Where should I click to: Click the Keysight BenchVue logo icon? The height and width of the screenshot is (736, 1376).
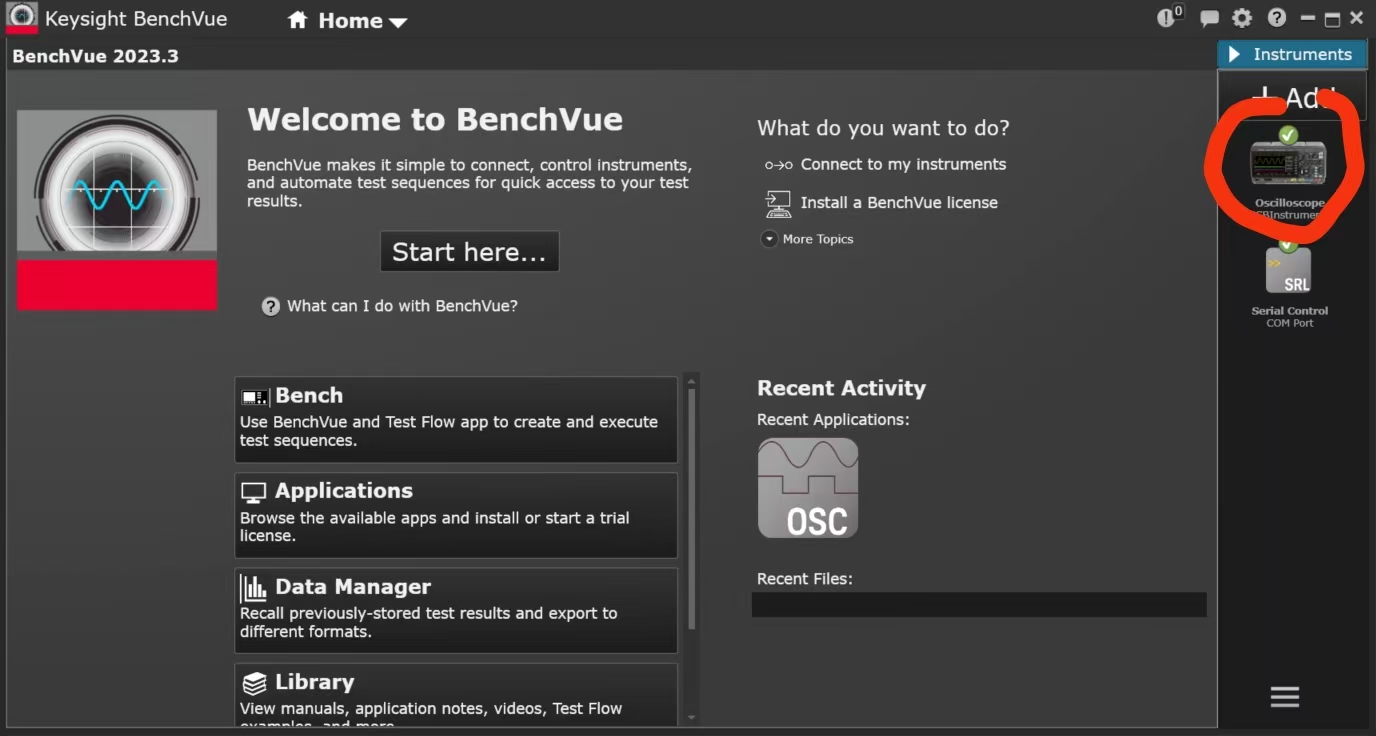coord(21,18)
